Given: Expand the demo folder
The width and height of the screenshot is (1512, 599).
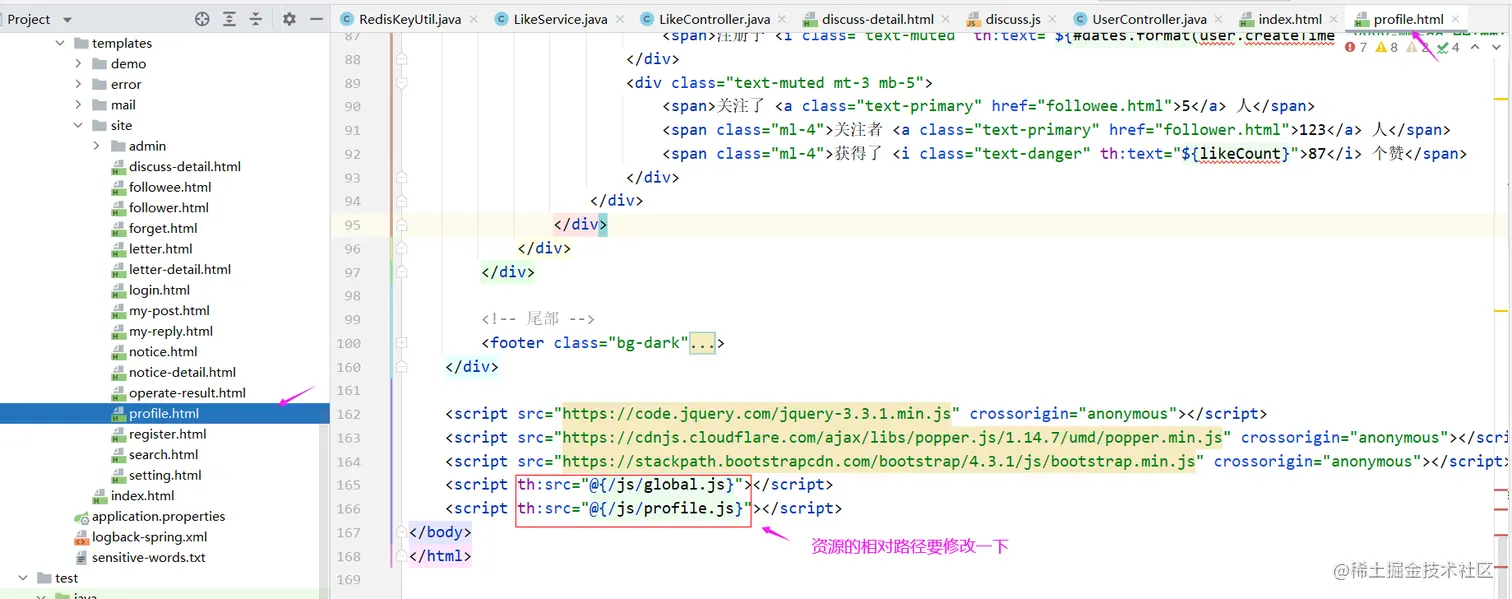Looking at the screenshot, I should pos(79,63).
